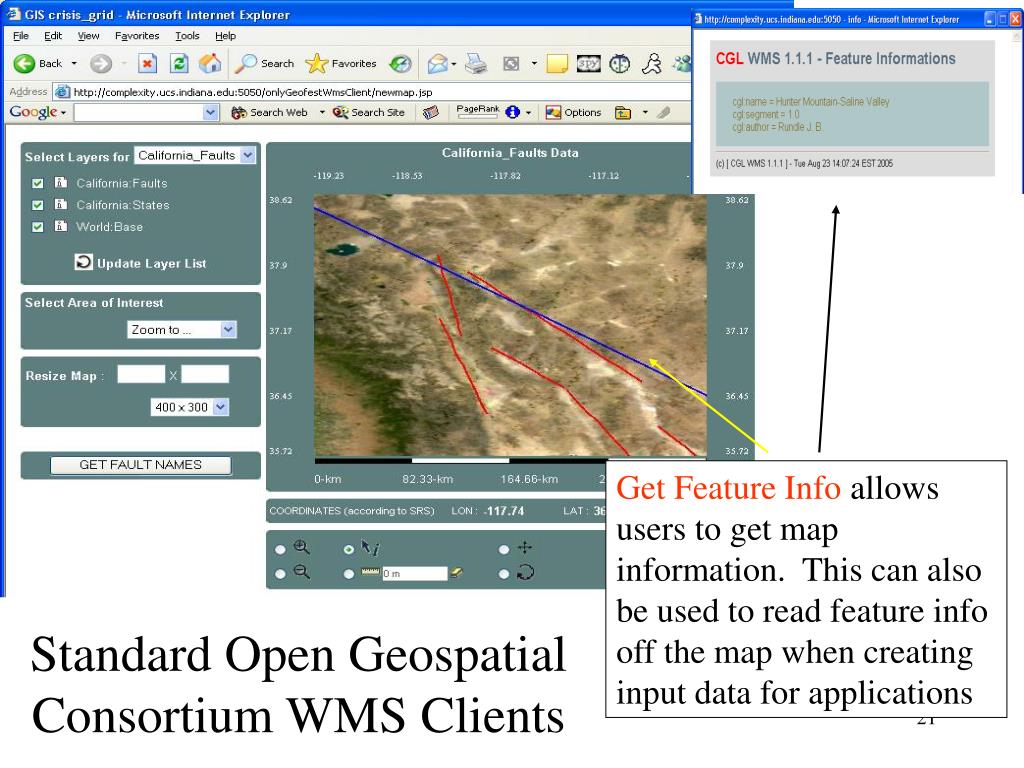The width and height of the screenshot is (1024, 768).
Task: Click the Google toolbar up-folder icon
Action: pos(623,112)
